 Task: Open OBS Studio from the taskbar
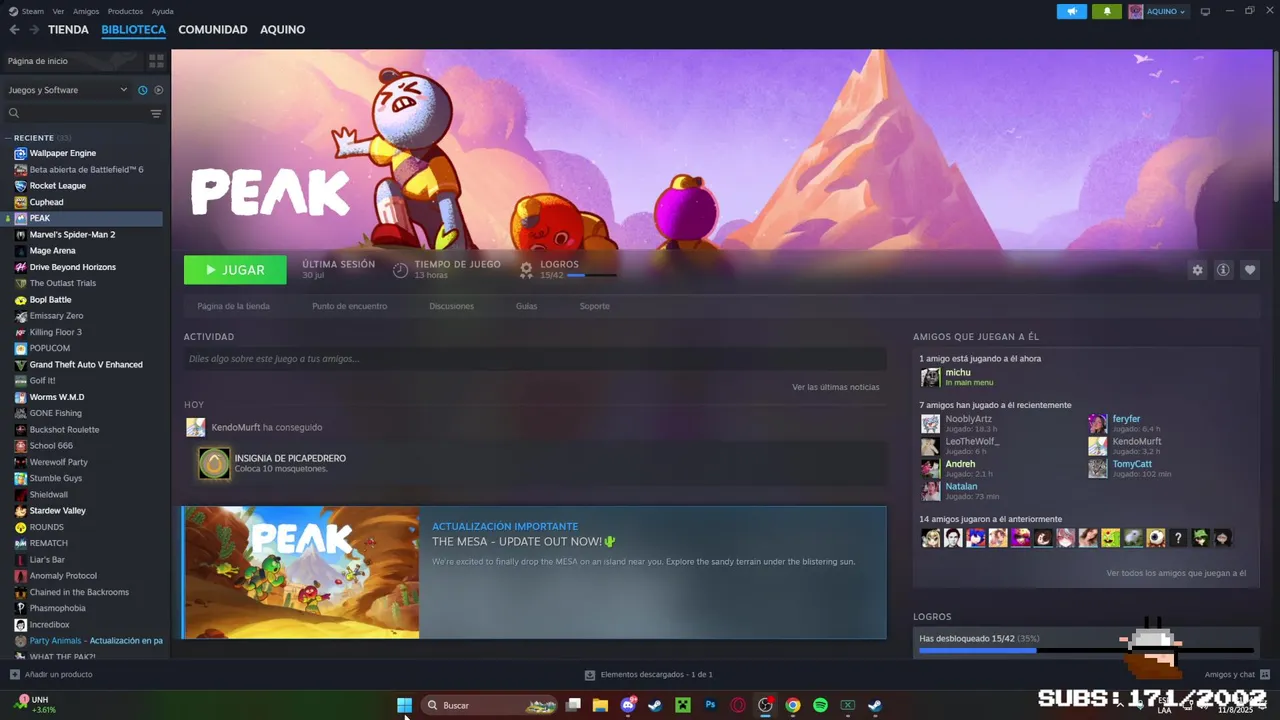tap(765, 705)
